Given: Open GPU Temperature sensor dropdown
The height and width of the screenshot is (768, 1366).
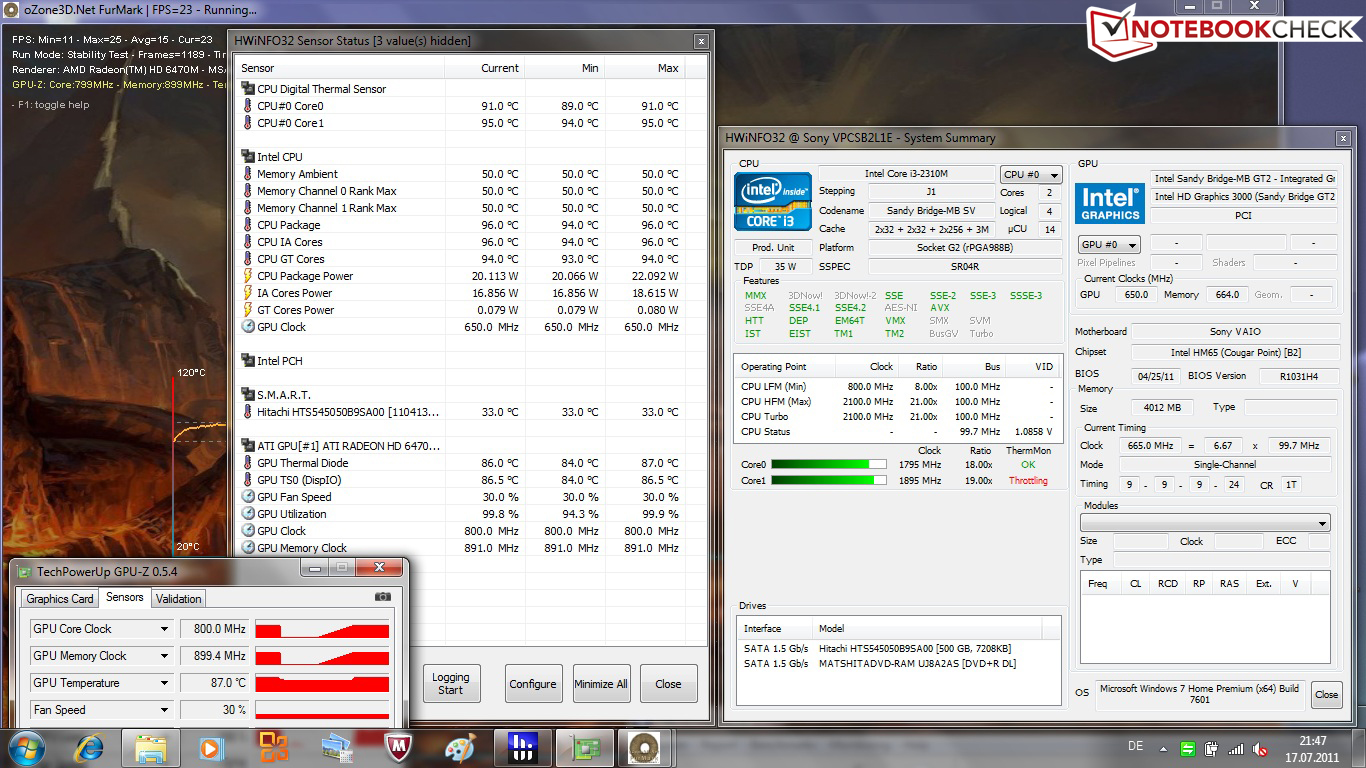Looking at the screenshot, I should click(165, 683).
